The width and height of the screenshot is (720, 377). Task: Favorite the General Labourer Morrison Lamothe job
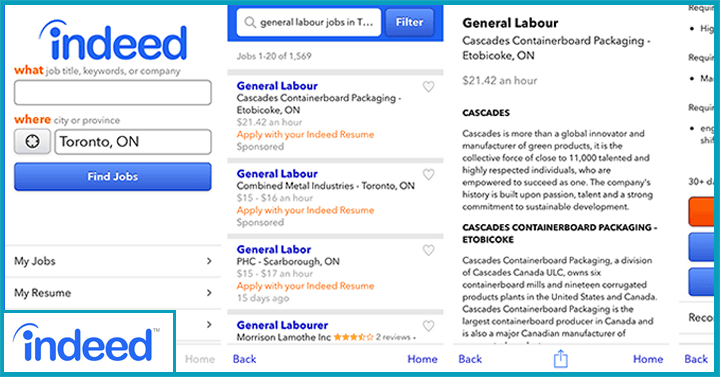(x=428, y=326)
